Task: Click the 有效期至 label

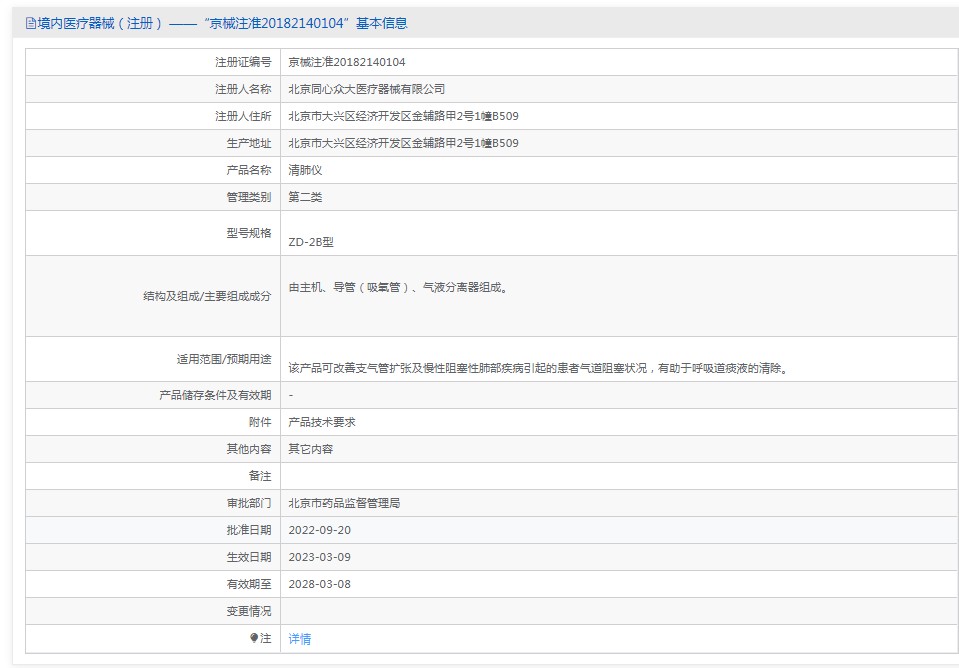Action: 248,584
